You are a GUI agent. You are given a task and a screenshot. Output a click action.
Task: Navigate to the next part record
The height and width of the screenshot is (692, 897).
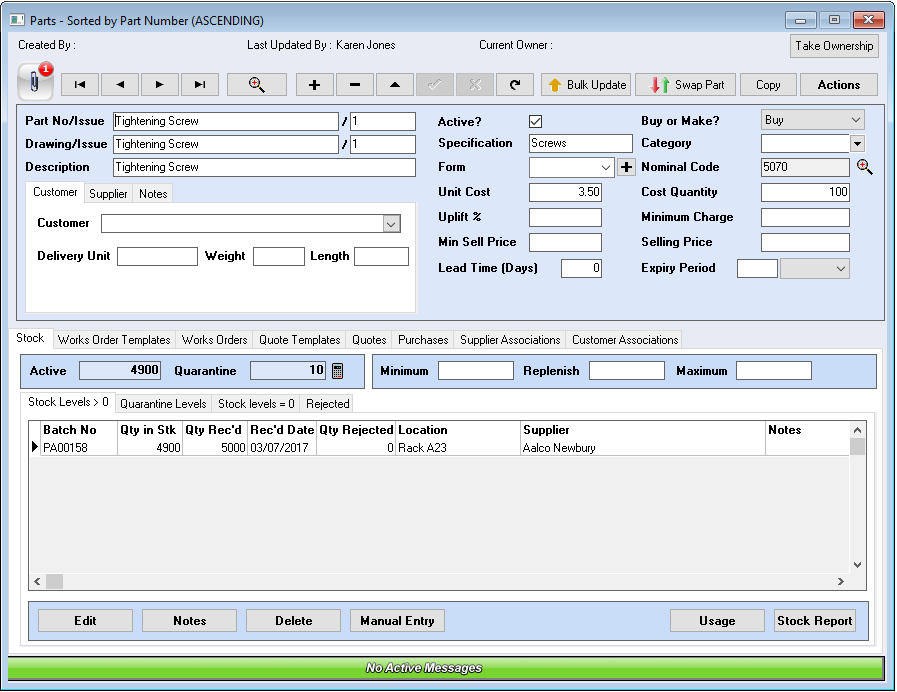[x=160, y=85]
